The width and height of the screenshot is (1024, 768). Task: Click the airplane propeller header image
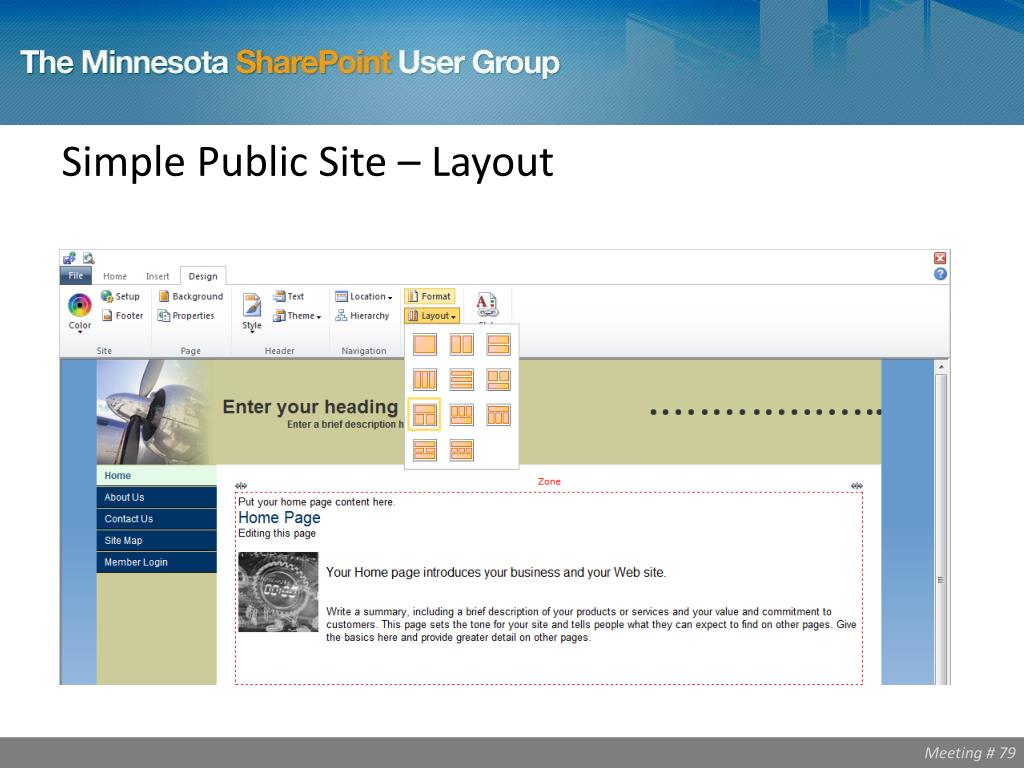click(154, 412)
